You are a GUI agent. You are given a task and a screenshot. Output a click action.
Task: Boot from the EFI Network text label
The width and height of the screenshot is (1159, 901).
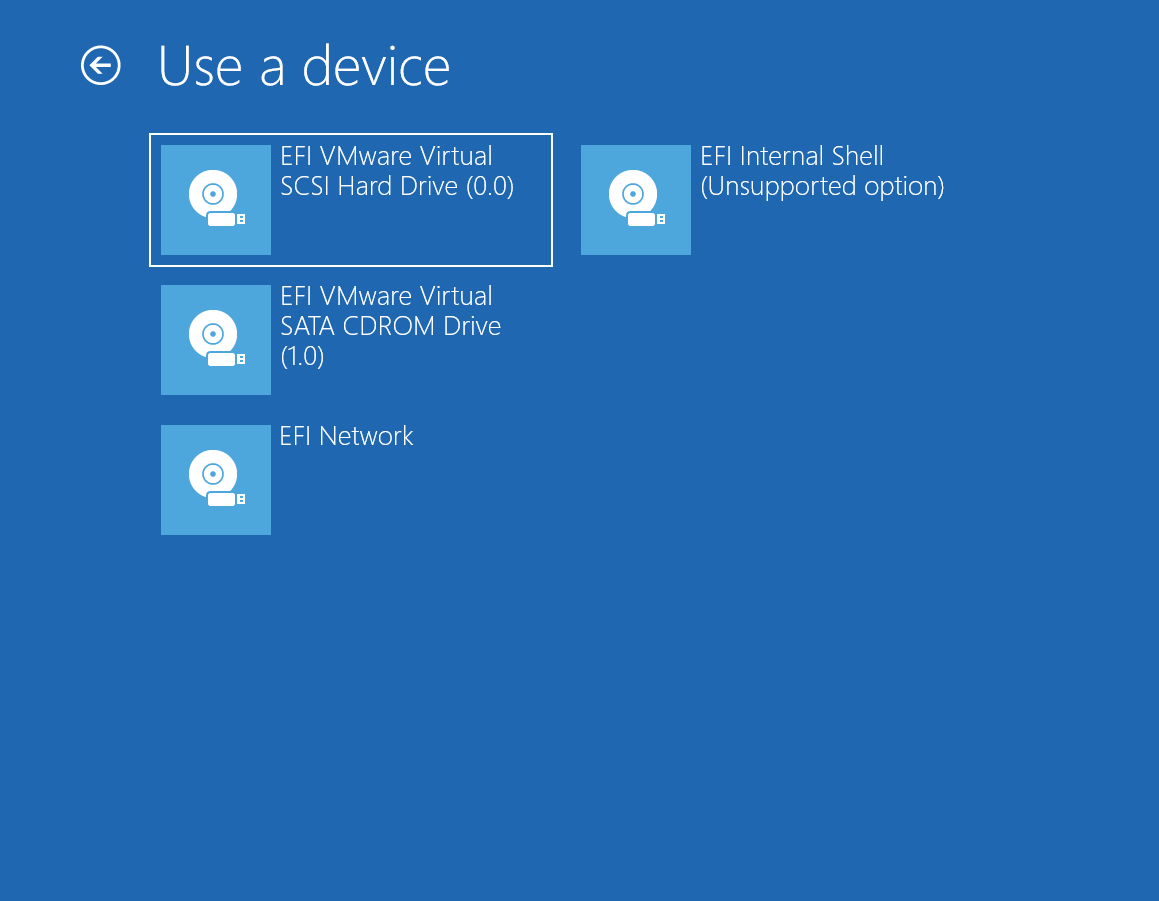[346, 436]
